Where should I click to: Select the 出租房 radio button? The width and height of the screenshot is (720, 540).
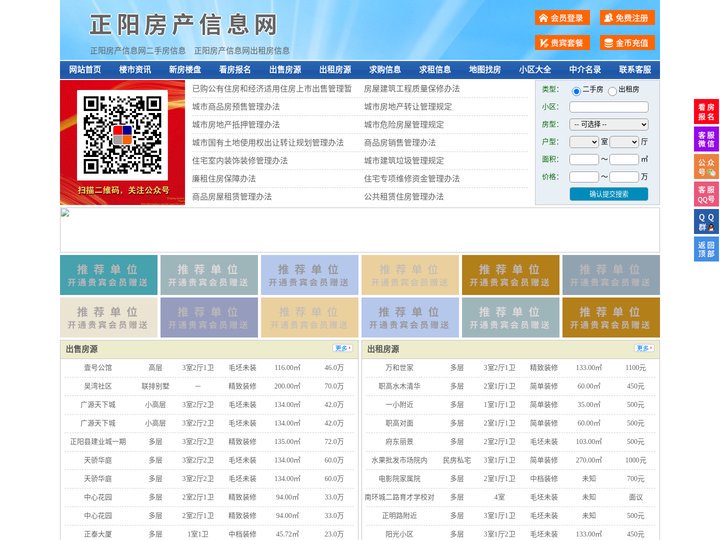pos(612,91)
